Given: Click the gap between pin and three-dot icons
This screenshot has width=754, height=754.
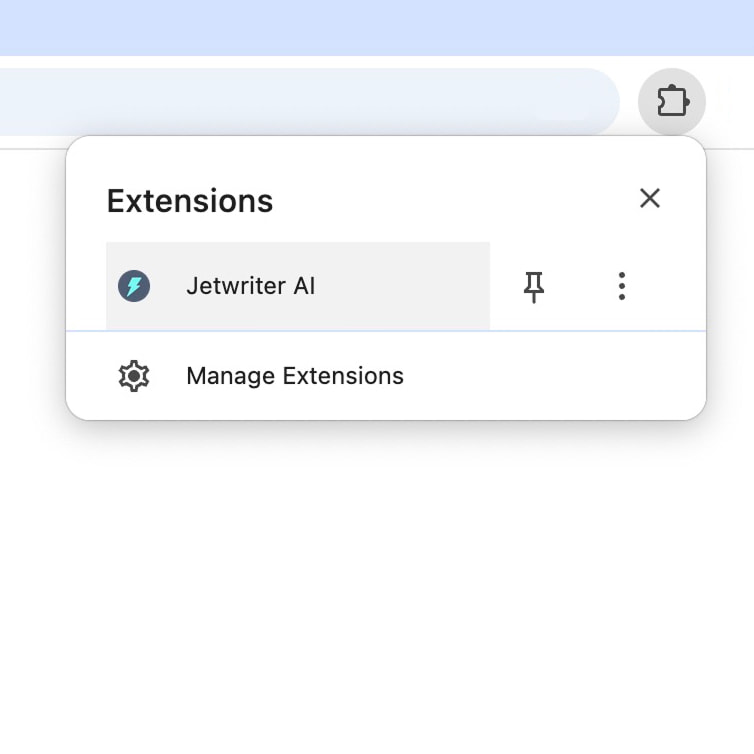Looking at the screenshot, I should point(578,287).
